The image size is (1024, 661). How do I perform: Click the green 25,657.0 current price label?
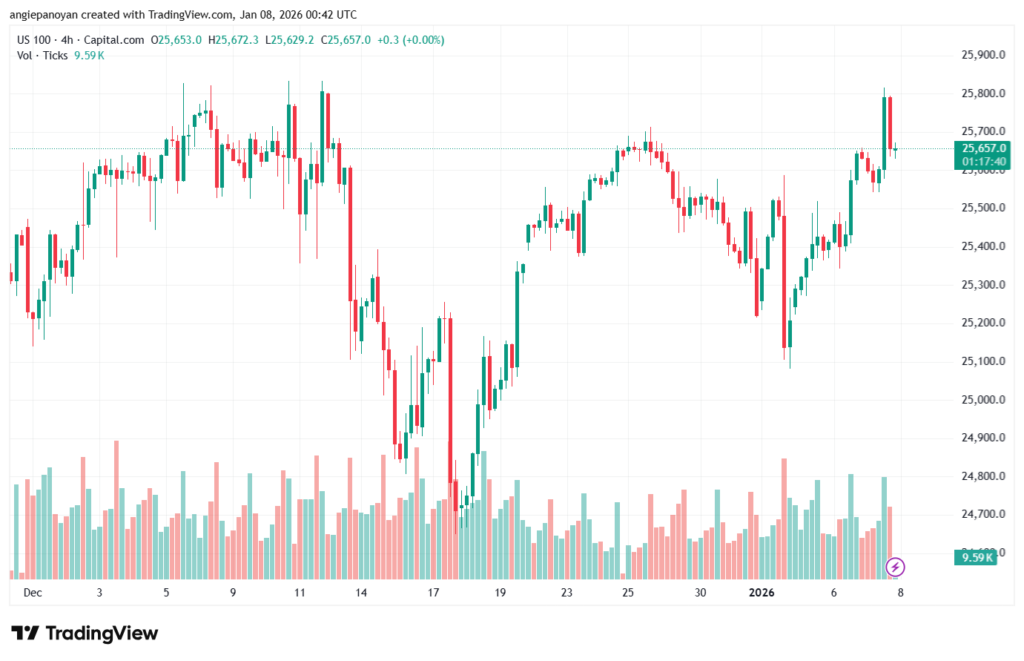click(982, 148)
